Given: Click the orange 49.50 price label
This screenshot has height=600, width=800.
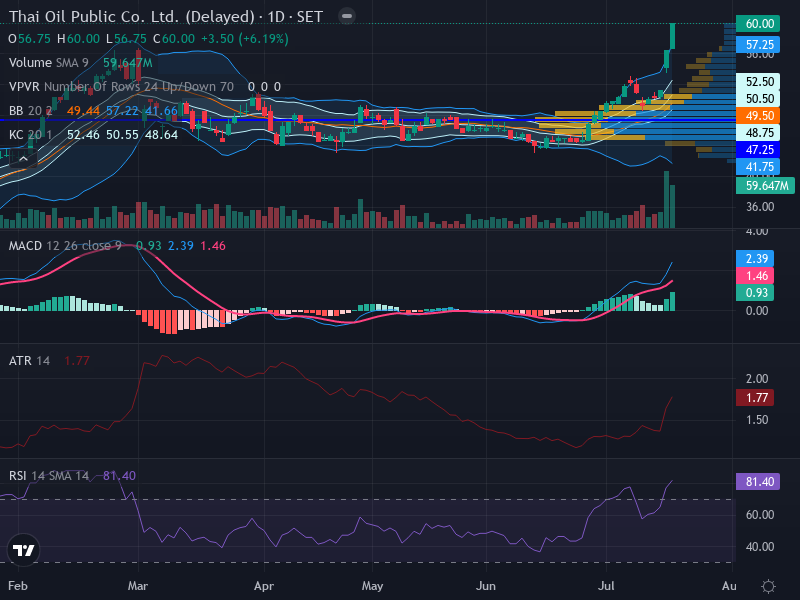Looking at the screenshot, I should pos(758,116).
